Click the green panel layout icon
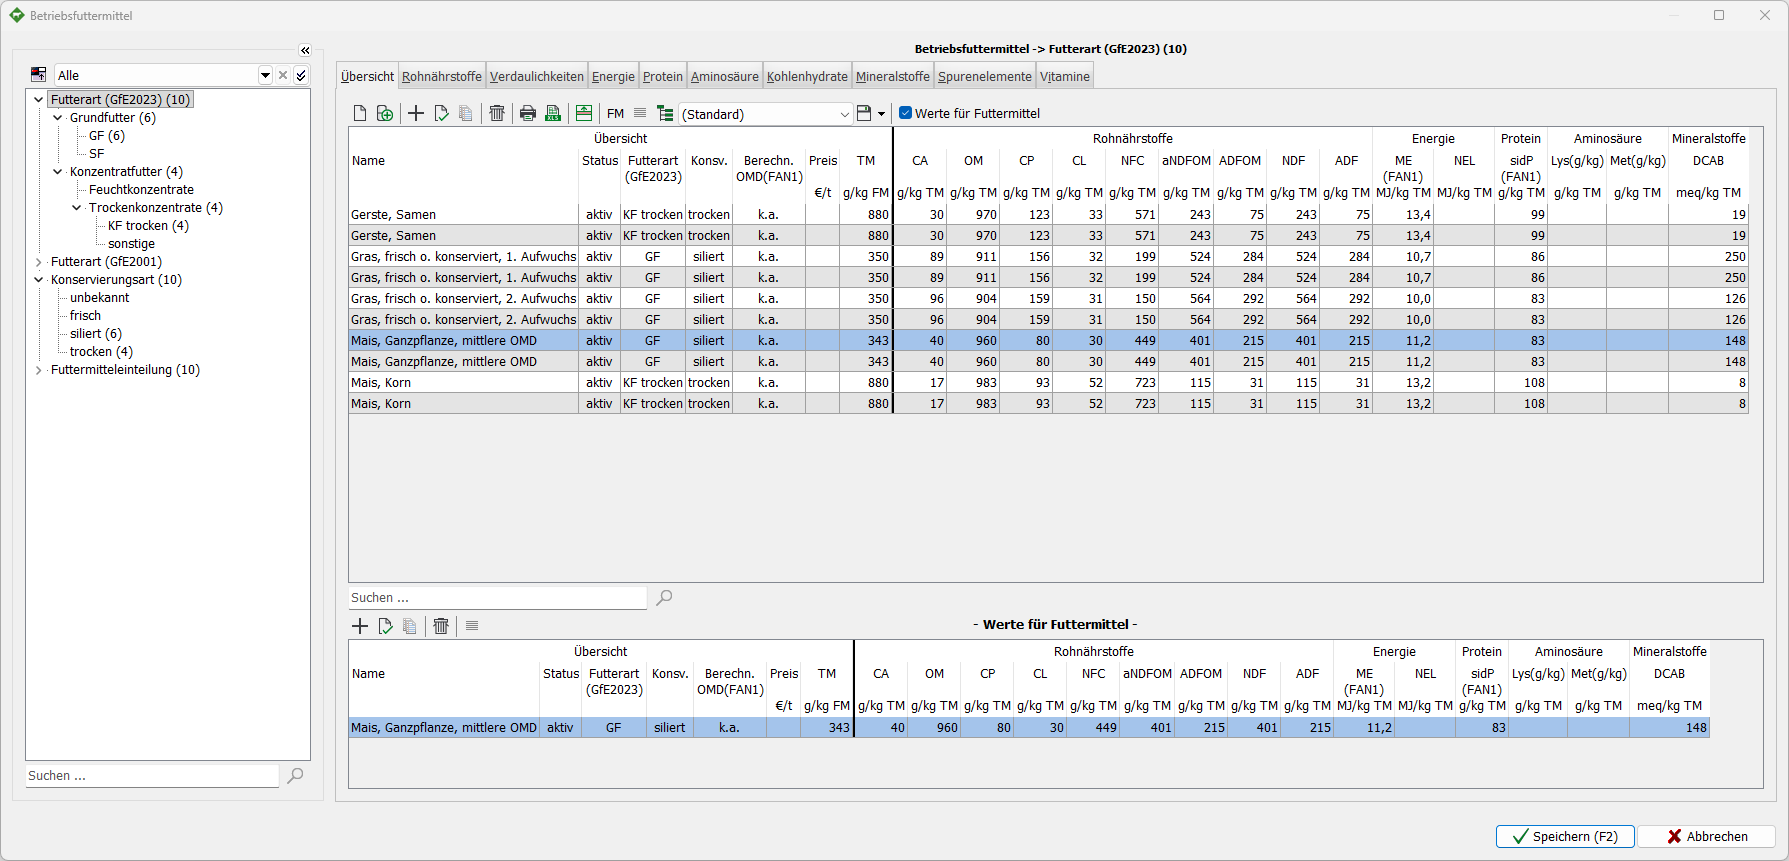Screen dimensions: 1789x861 584,114
